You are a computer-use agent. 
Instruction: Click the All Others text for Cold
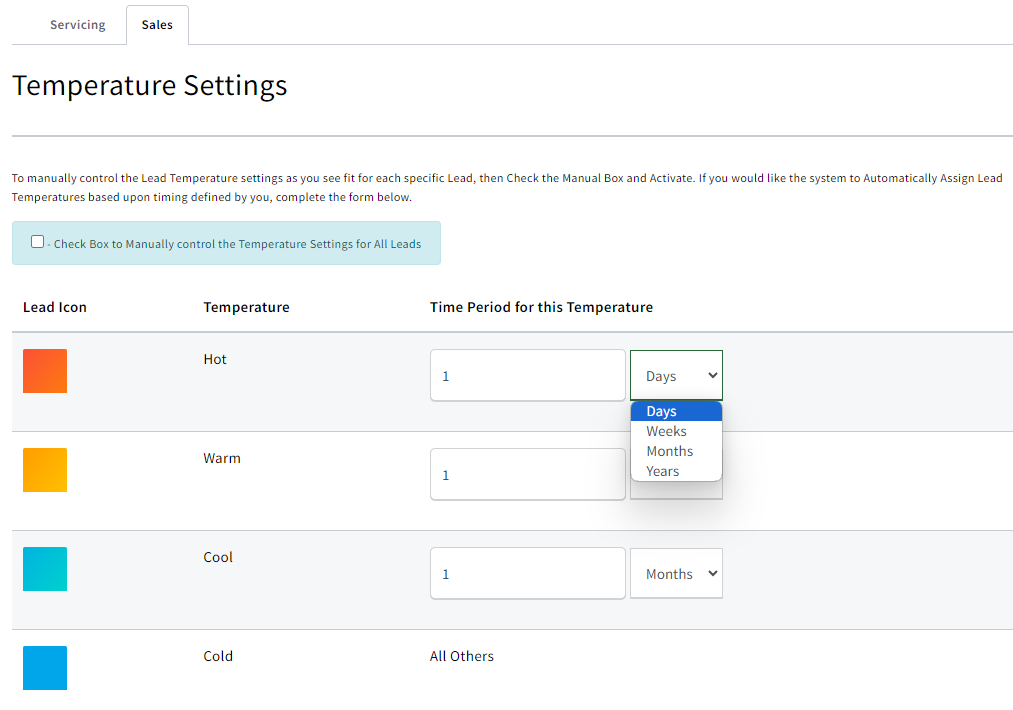click(462, 656)
